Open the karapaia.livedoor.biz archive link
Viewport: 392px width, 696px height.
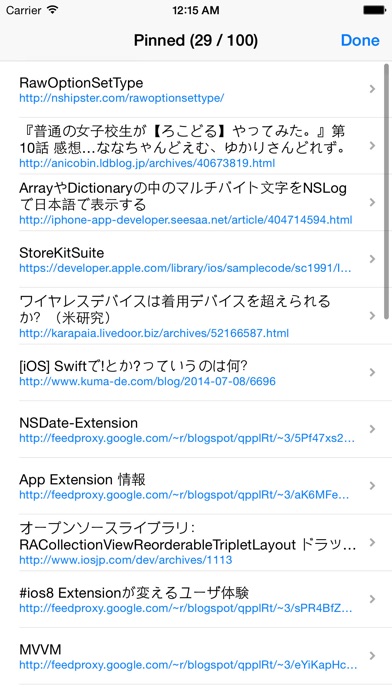[154, 333]
